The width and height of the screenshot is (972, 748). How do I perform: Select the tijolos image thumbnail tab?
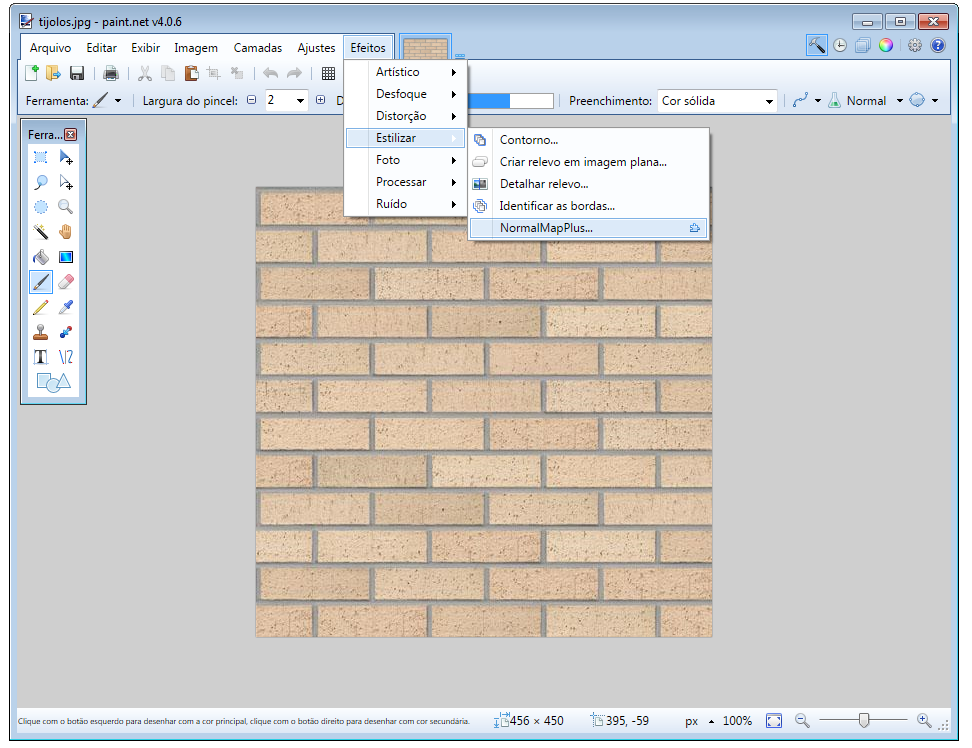(x=426, y=47)
